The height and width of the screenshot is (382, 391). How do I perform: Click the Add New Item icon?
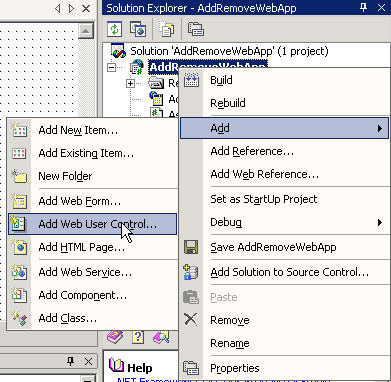[19, 130]
